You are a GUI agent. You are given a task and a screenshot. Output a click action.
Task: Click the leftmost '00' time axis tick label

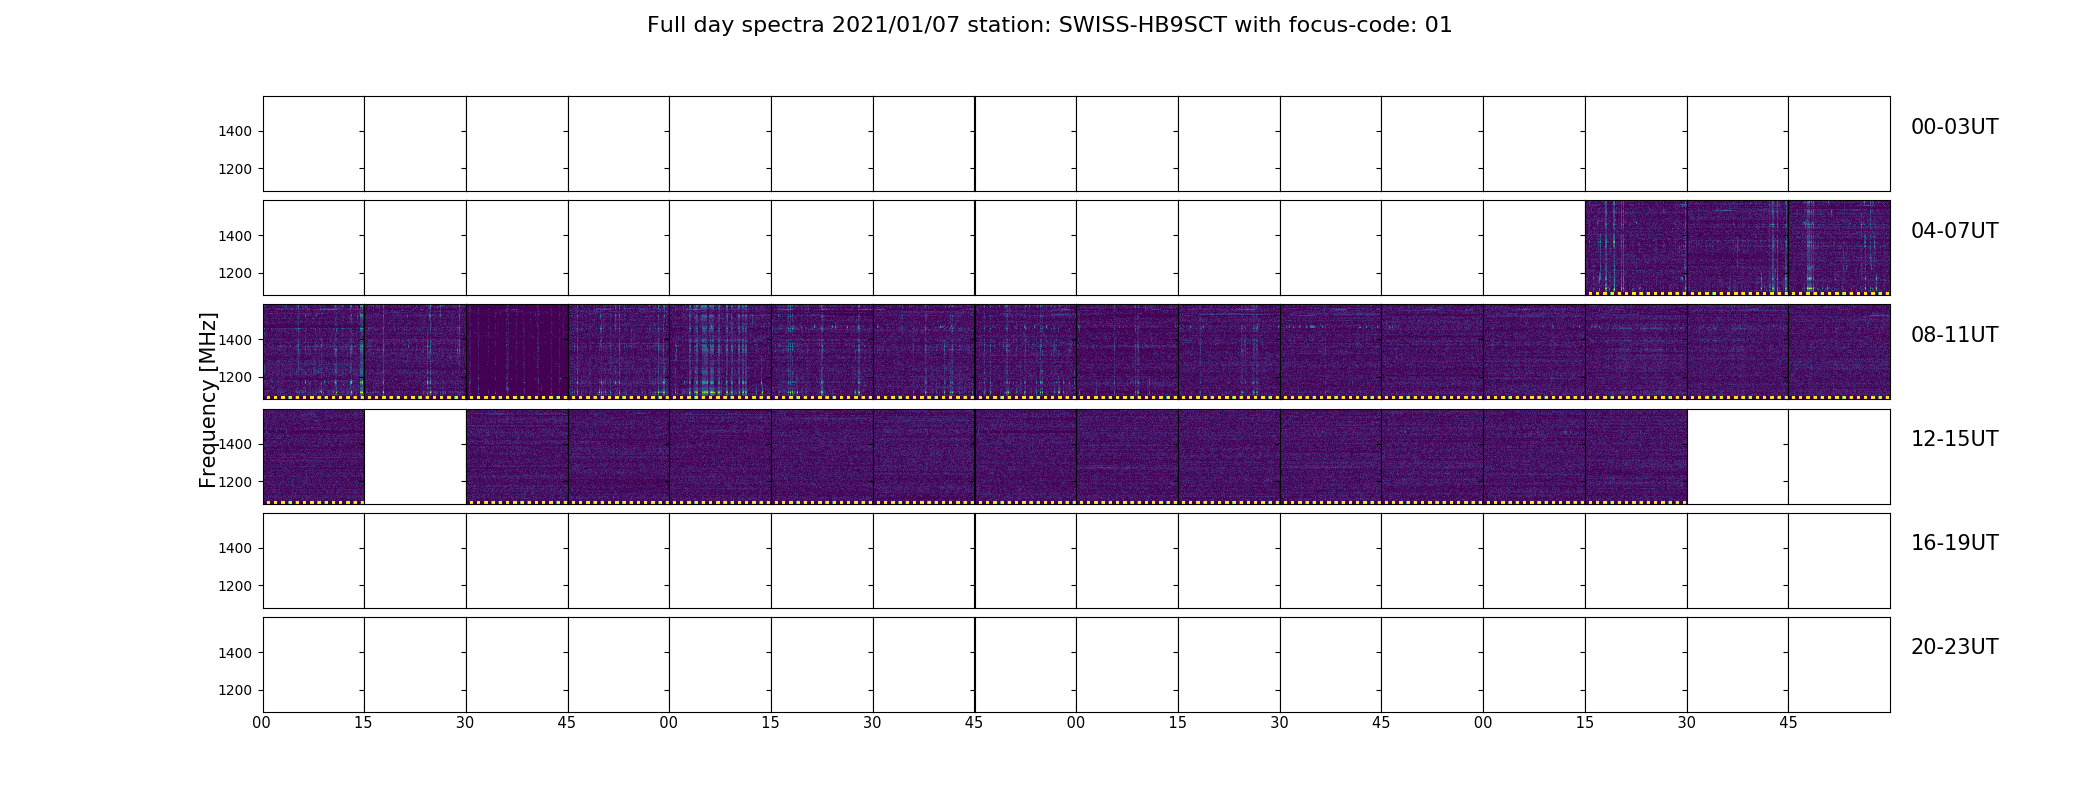click(262, 723)
